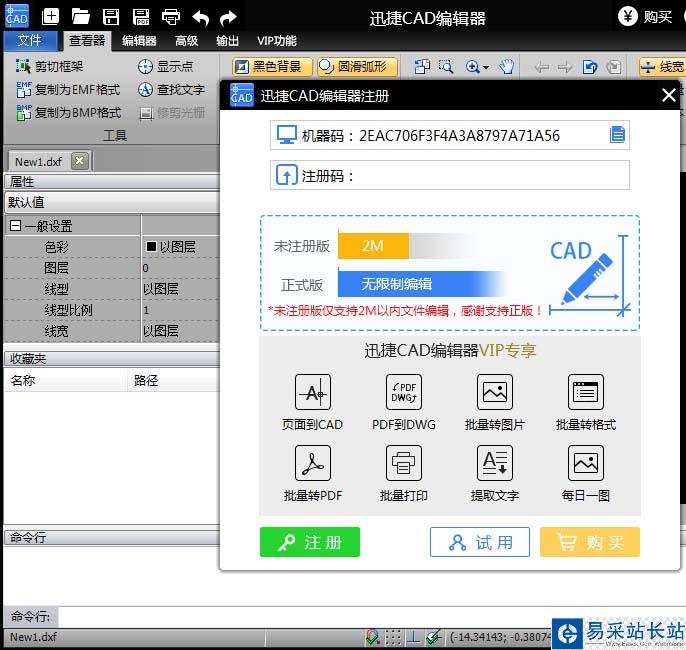Toggle Show Points (显示点)

pos(165,66)
